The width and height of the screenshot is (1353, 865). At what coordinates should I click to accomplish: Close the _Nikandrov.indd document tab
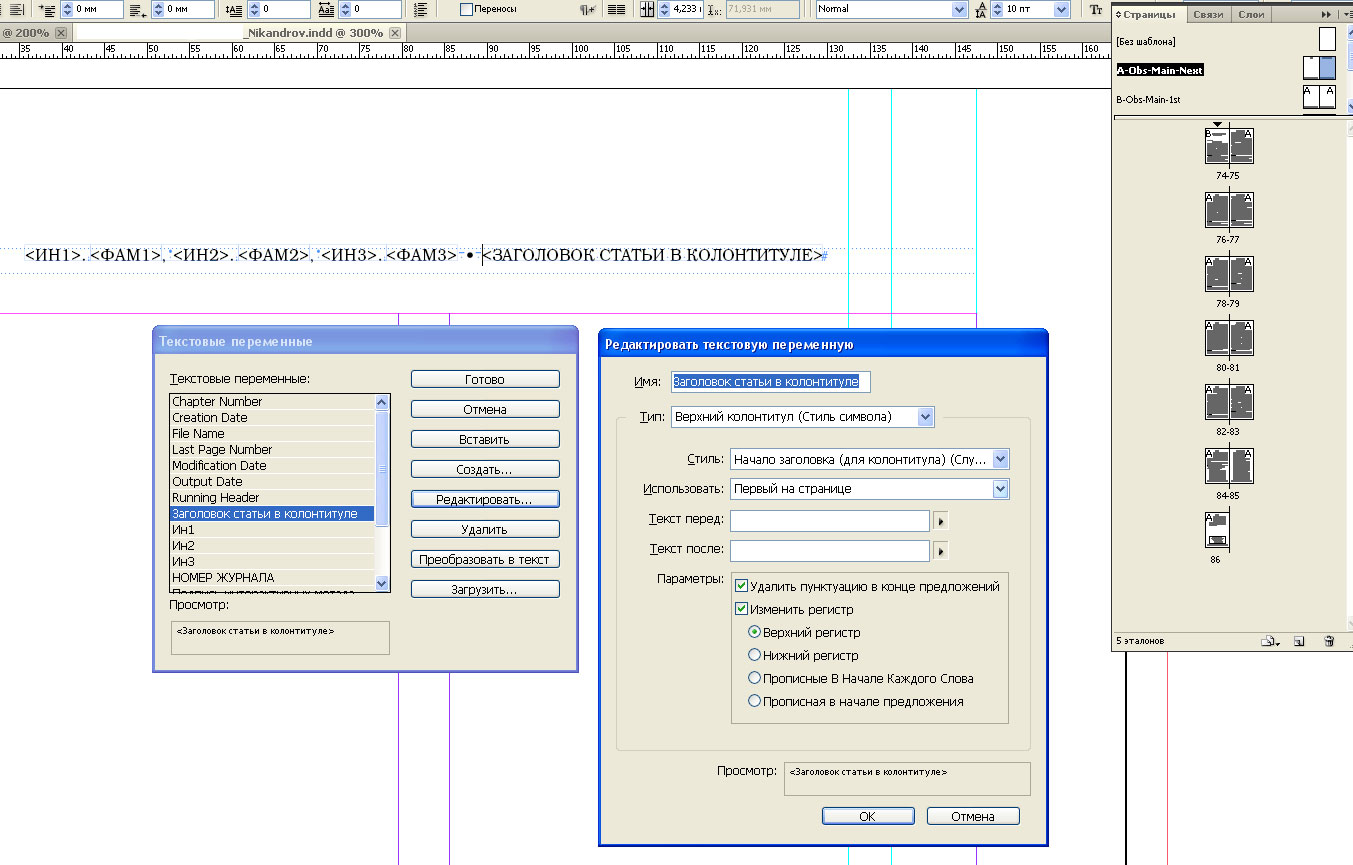394,33
